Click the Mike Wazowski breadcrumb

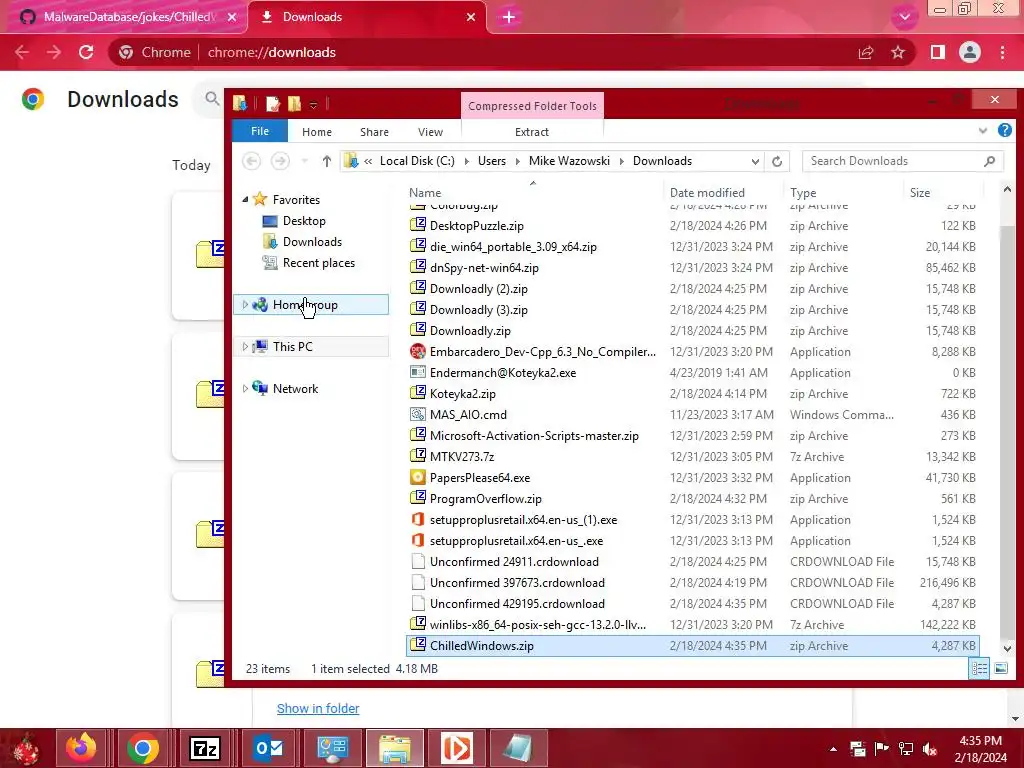click(569, 161)
